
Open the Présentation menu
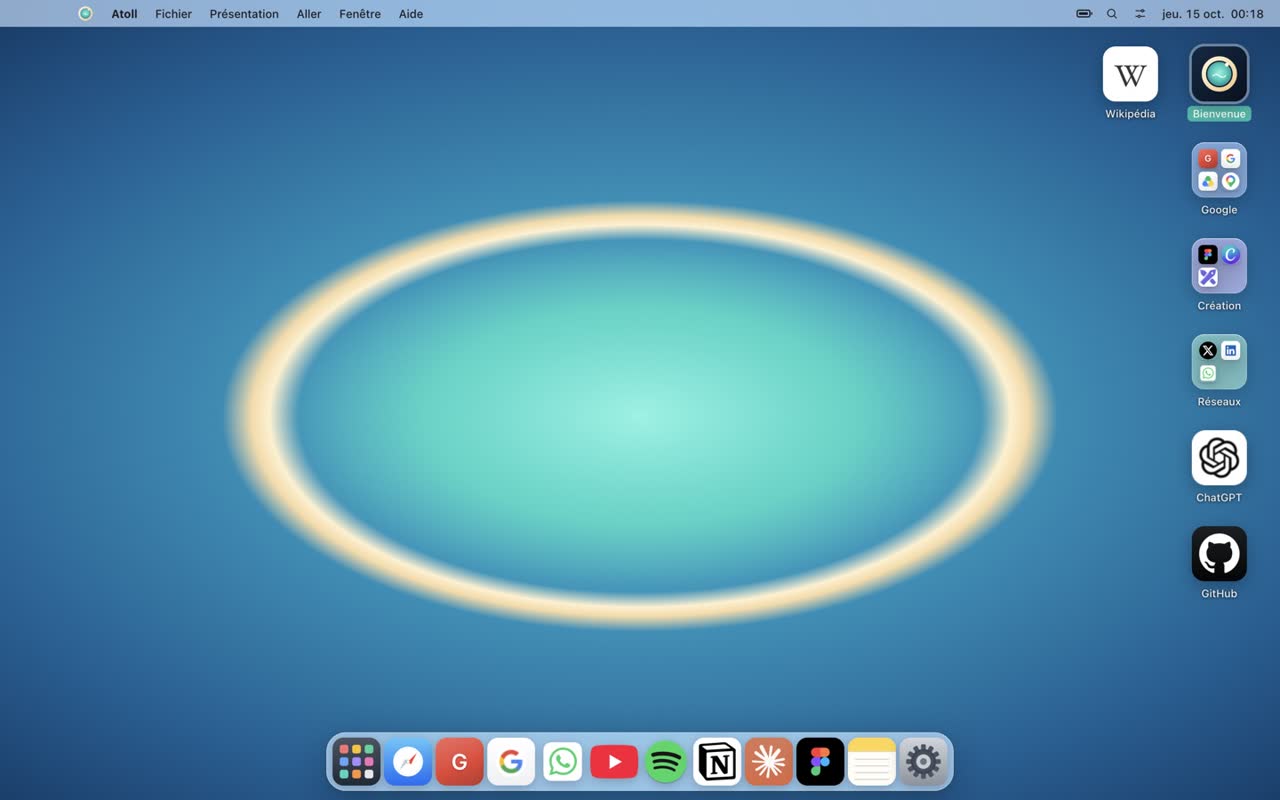(x=244, y=14)
